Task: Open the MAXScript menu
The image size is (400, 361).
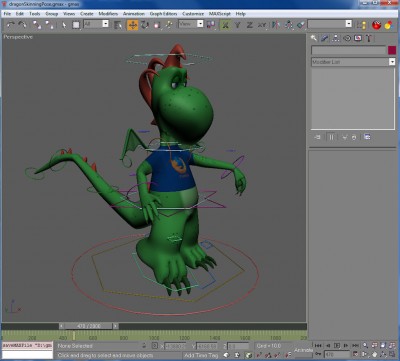Action: (220, 14)
